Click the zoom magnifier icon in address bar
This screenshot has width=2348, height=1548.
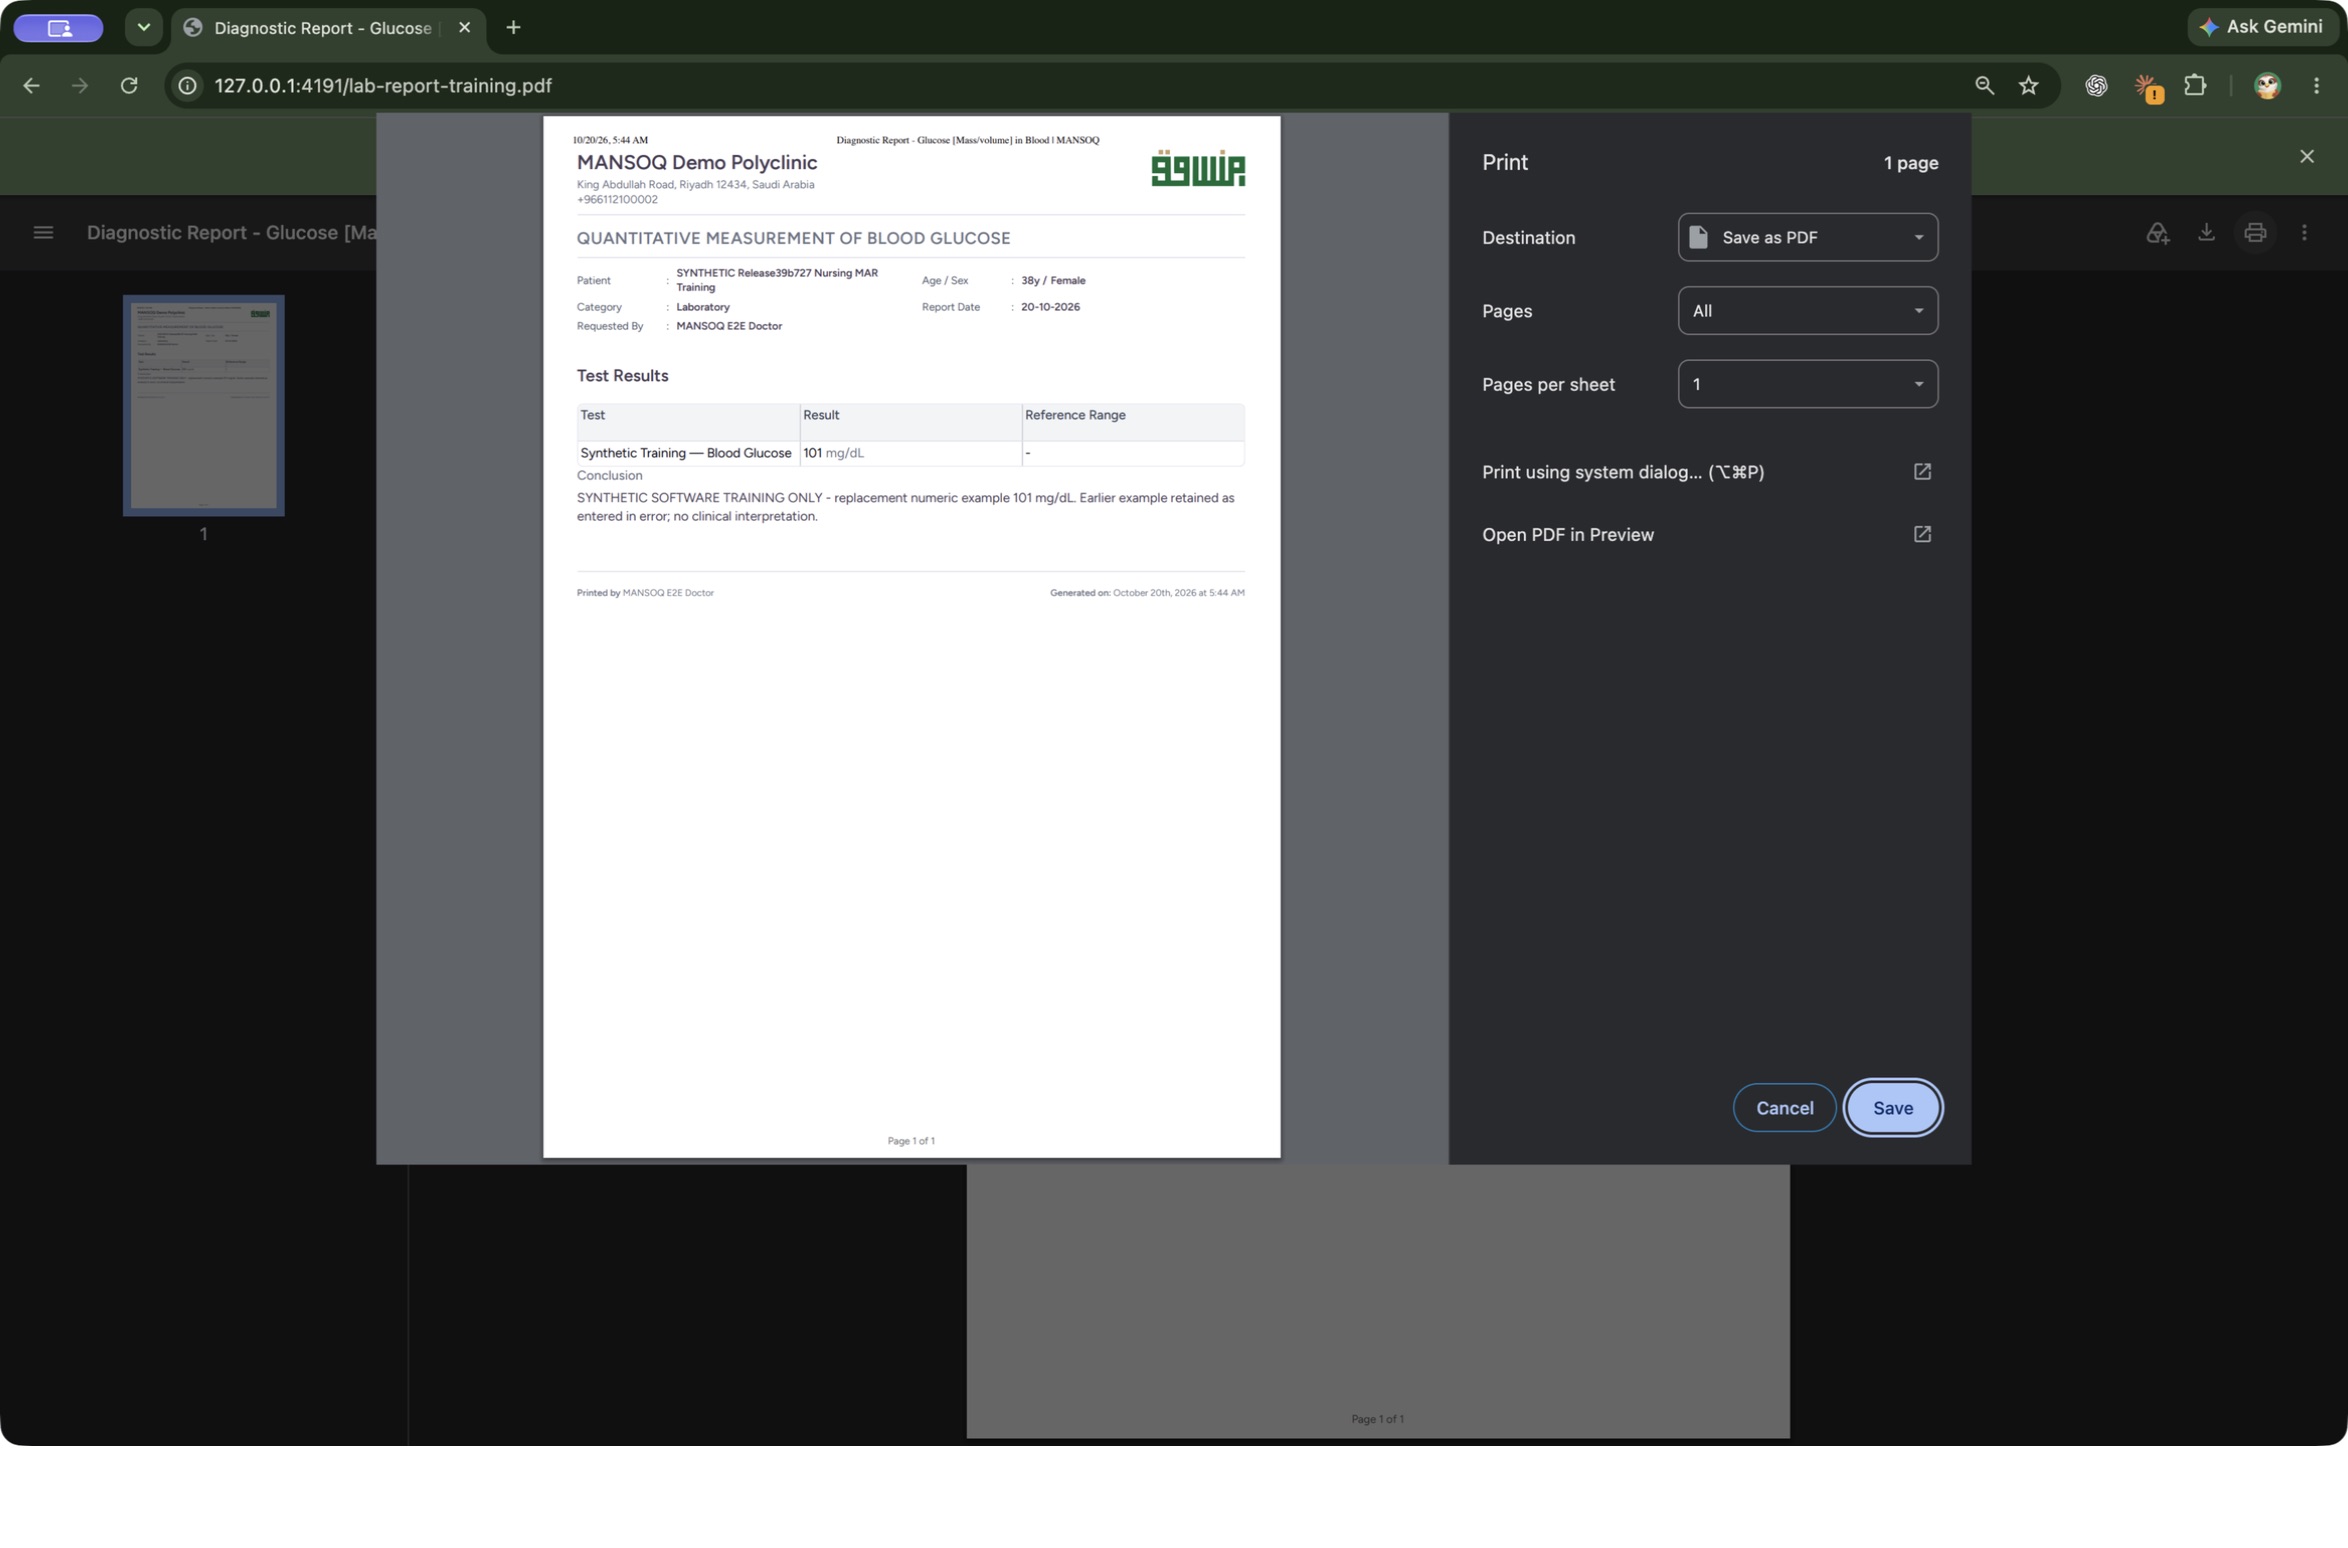click(x=1984, y=86)
